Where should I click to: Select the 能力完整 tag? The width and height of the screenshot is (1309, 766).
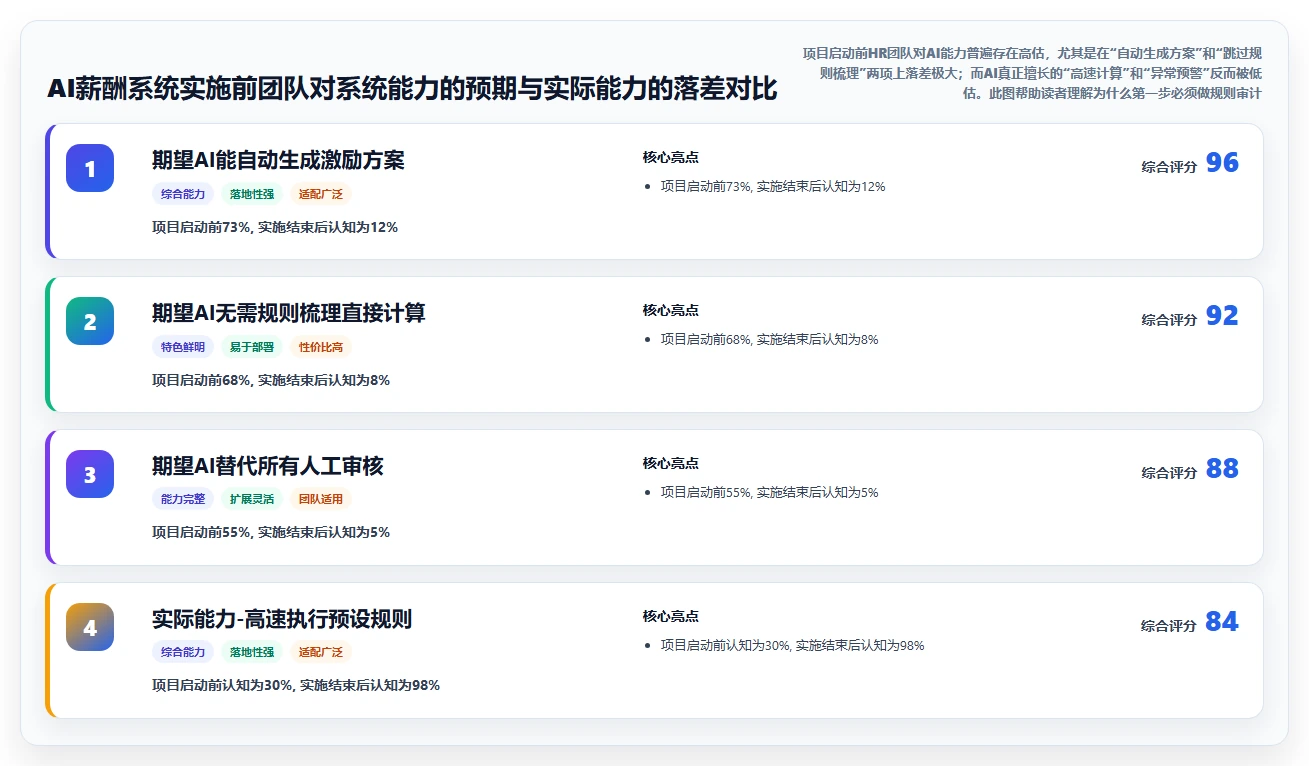pos(183,499)
